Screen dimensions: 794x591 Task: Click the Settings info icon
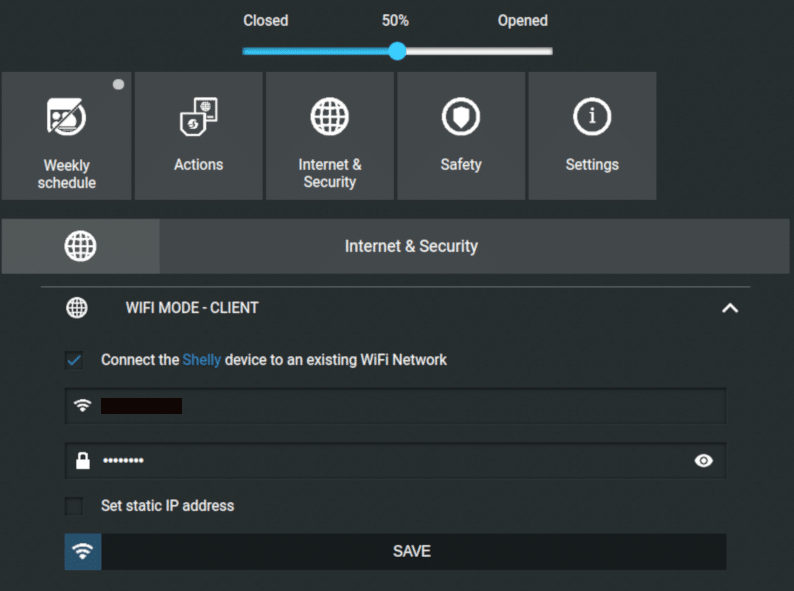click(592, 116)
